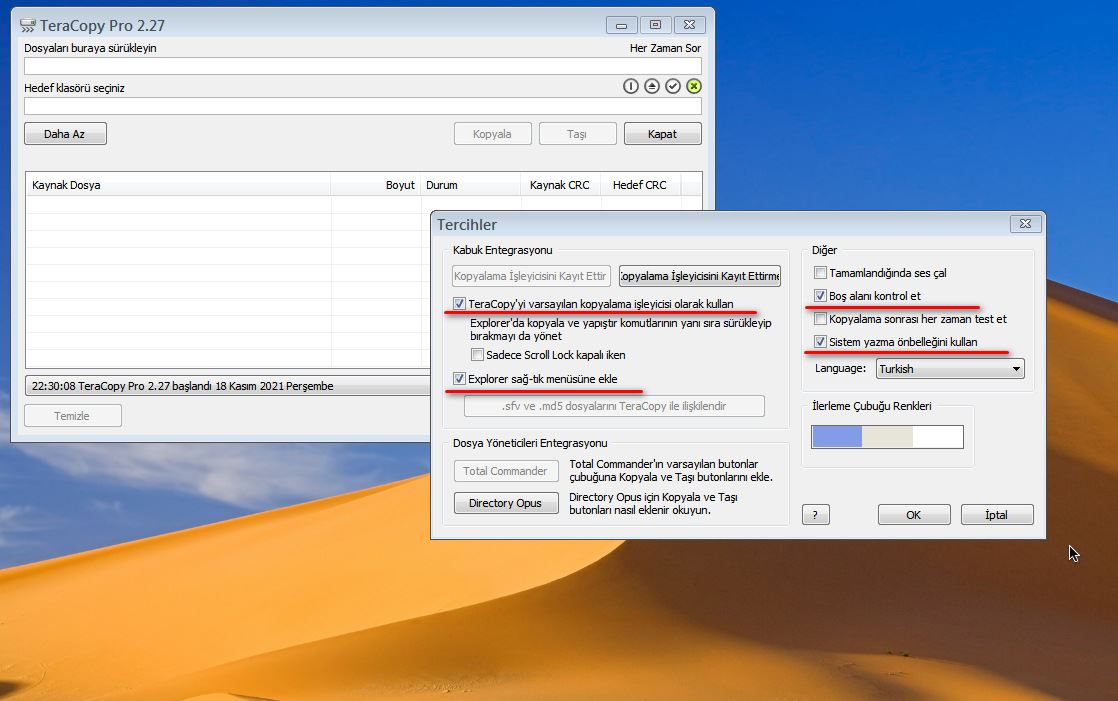
Task: Click the 'Dosyaları buraya sürükleyin' source field
Action: pyautogui.click(x=362, y=66)
